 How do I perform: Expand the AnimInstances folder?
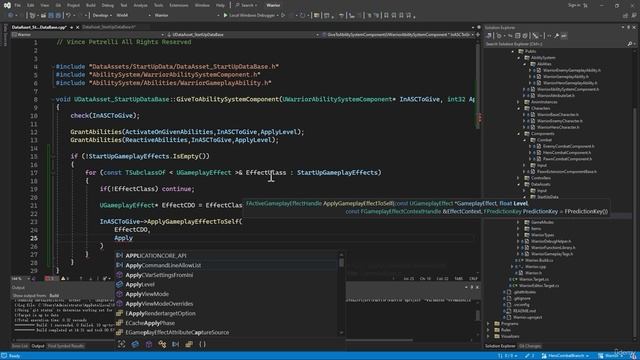tap(519, 102)
